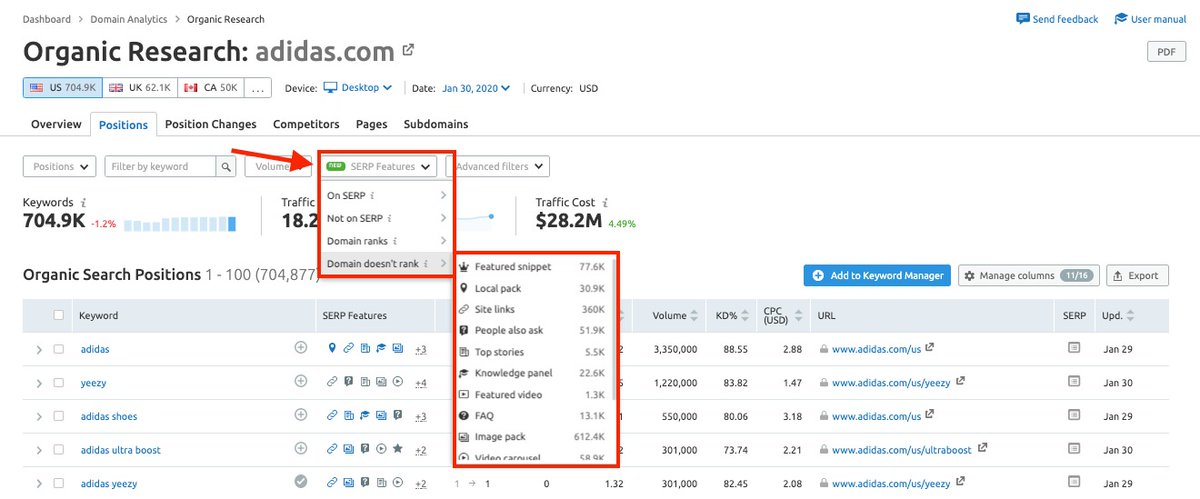The width and height of the screenshot is (1200, 499).
Task: Choose Featured snippet from submenu
Action: [532, 267]
